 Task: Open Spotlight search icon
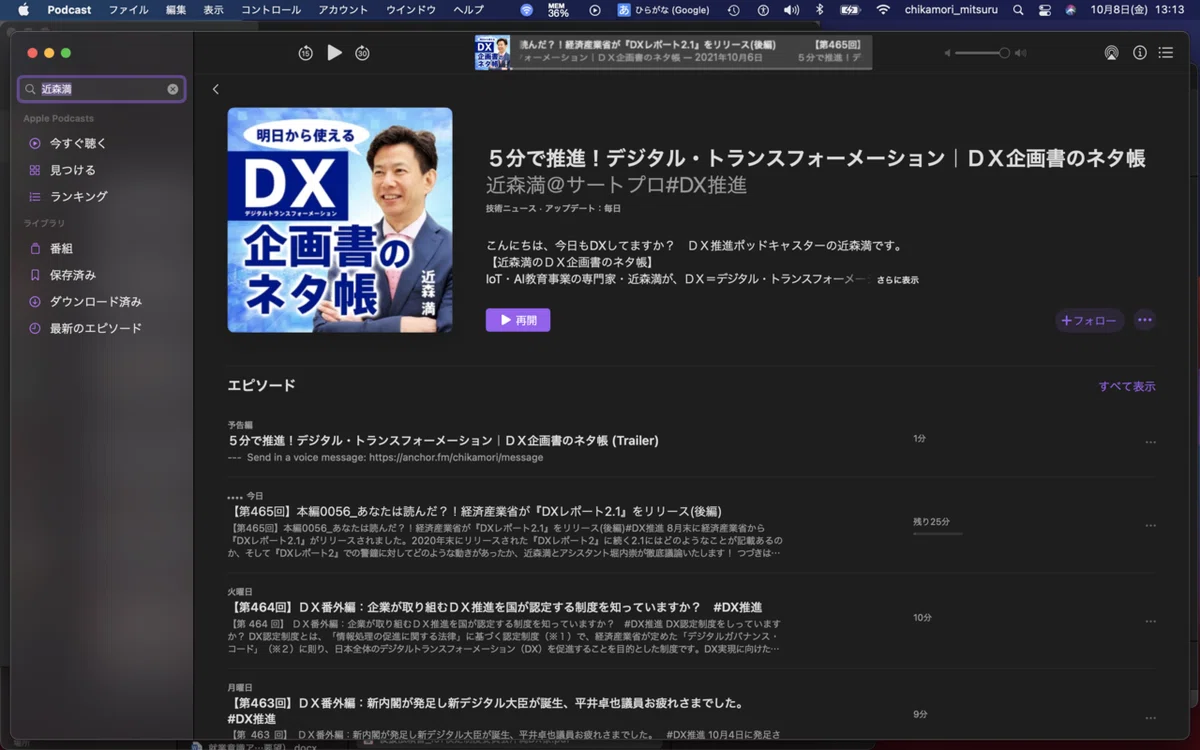[x=1018, y=10]
